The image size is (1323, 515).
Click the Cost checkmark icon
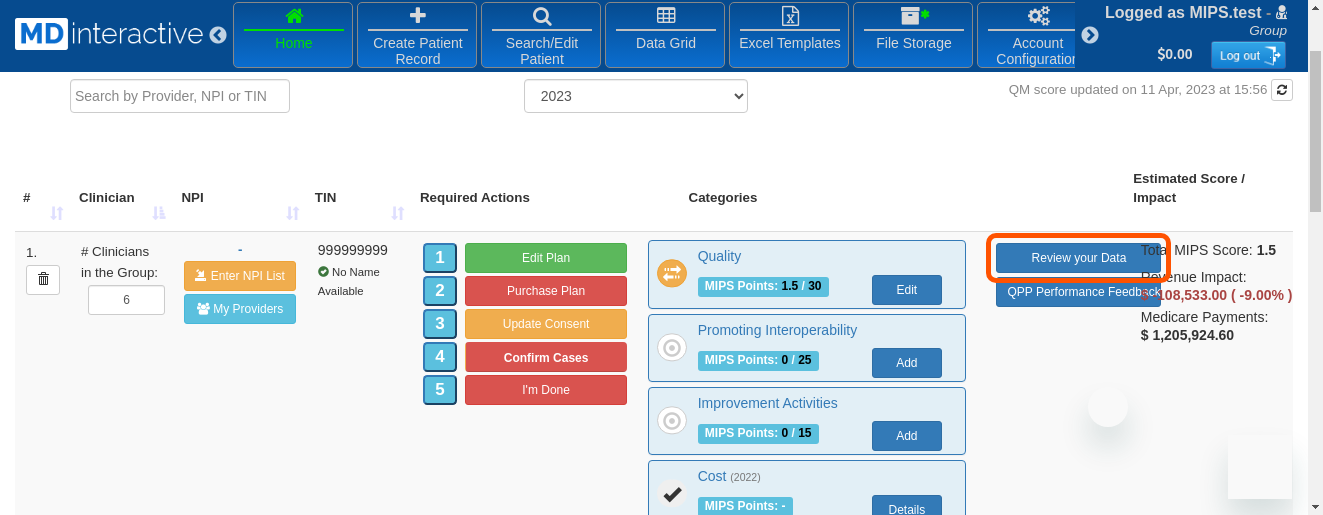coord(672,494)
